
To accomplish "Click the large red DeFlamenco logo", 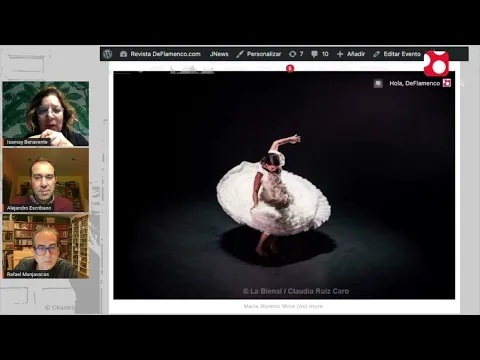I will (x=436, y=63).
